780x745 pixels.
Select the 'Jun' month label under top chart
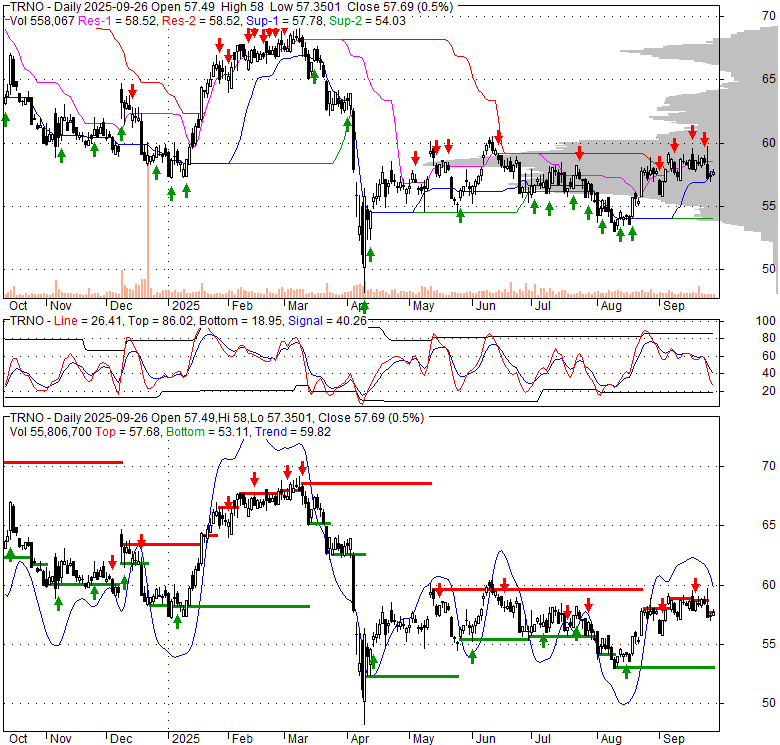(486, 306)
